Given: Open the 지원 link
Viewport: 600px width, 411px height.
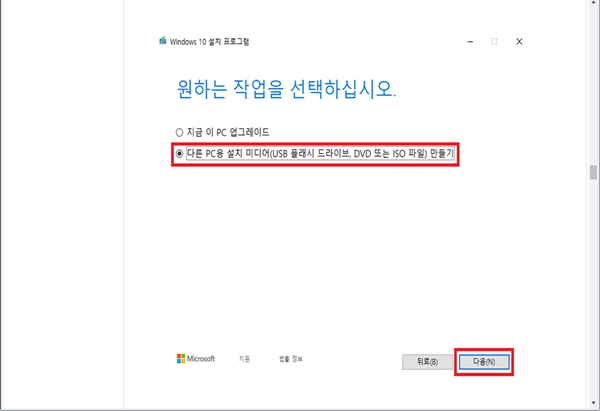Looking at the screenshot, I should click(x=244, y=359).
